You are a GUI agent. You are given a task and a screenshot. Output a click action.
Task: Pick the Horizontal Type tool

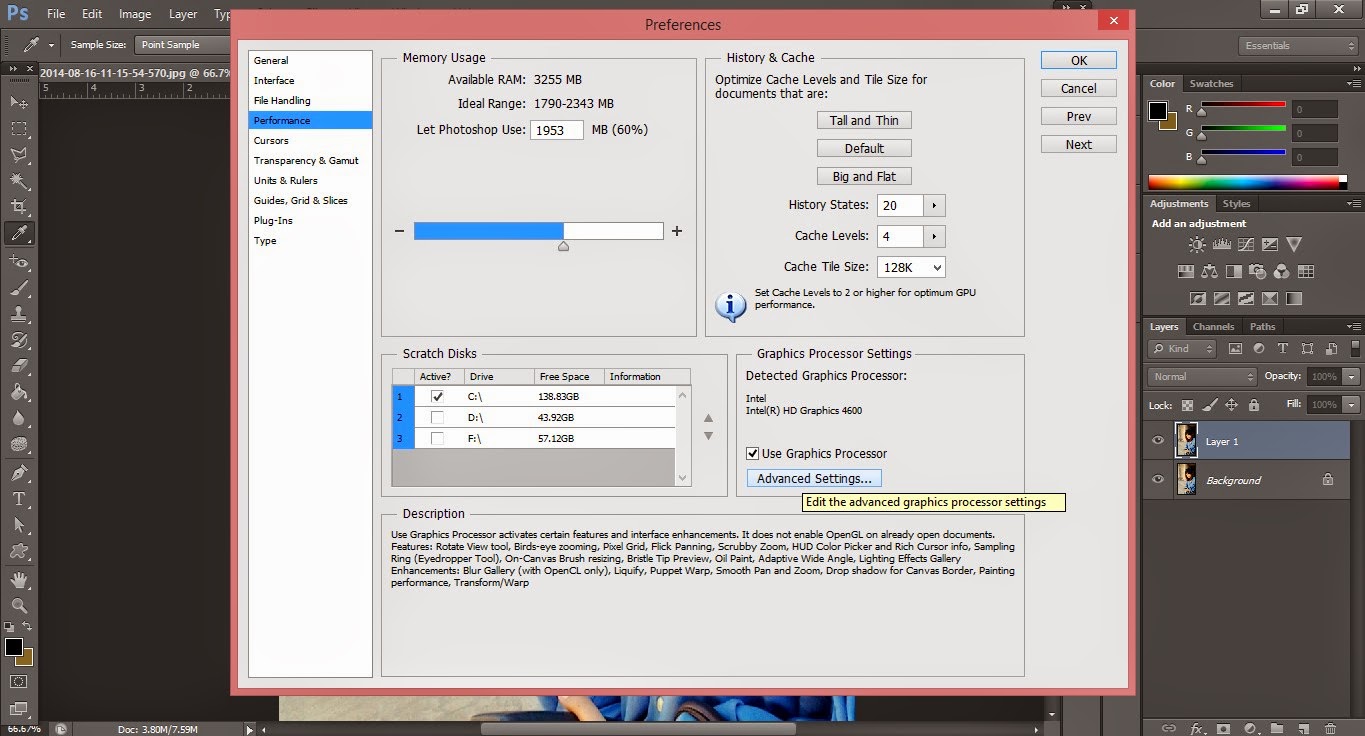(x=18, y=498)
